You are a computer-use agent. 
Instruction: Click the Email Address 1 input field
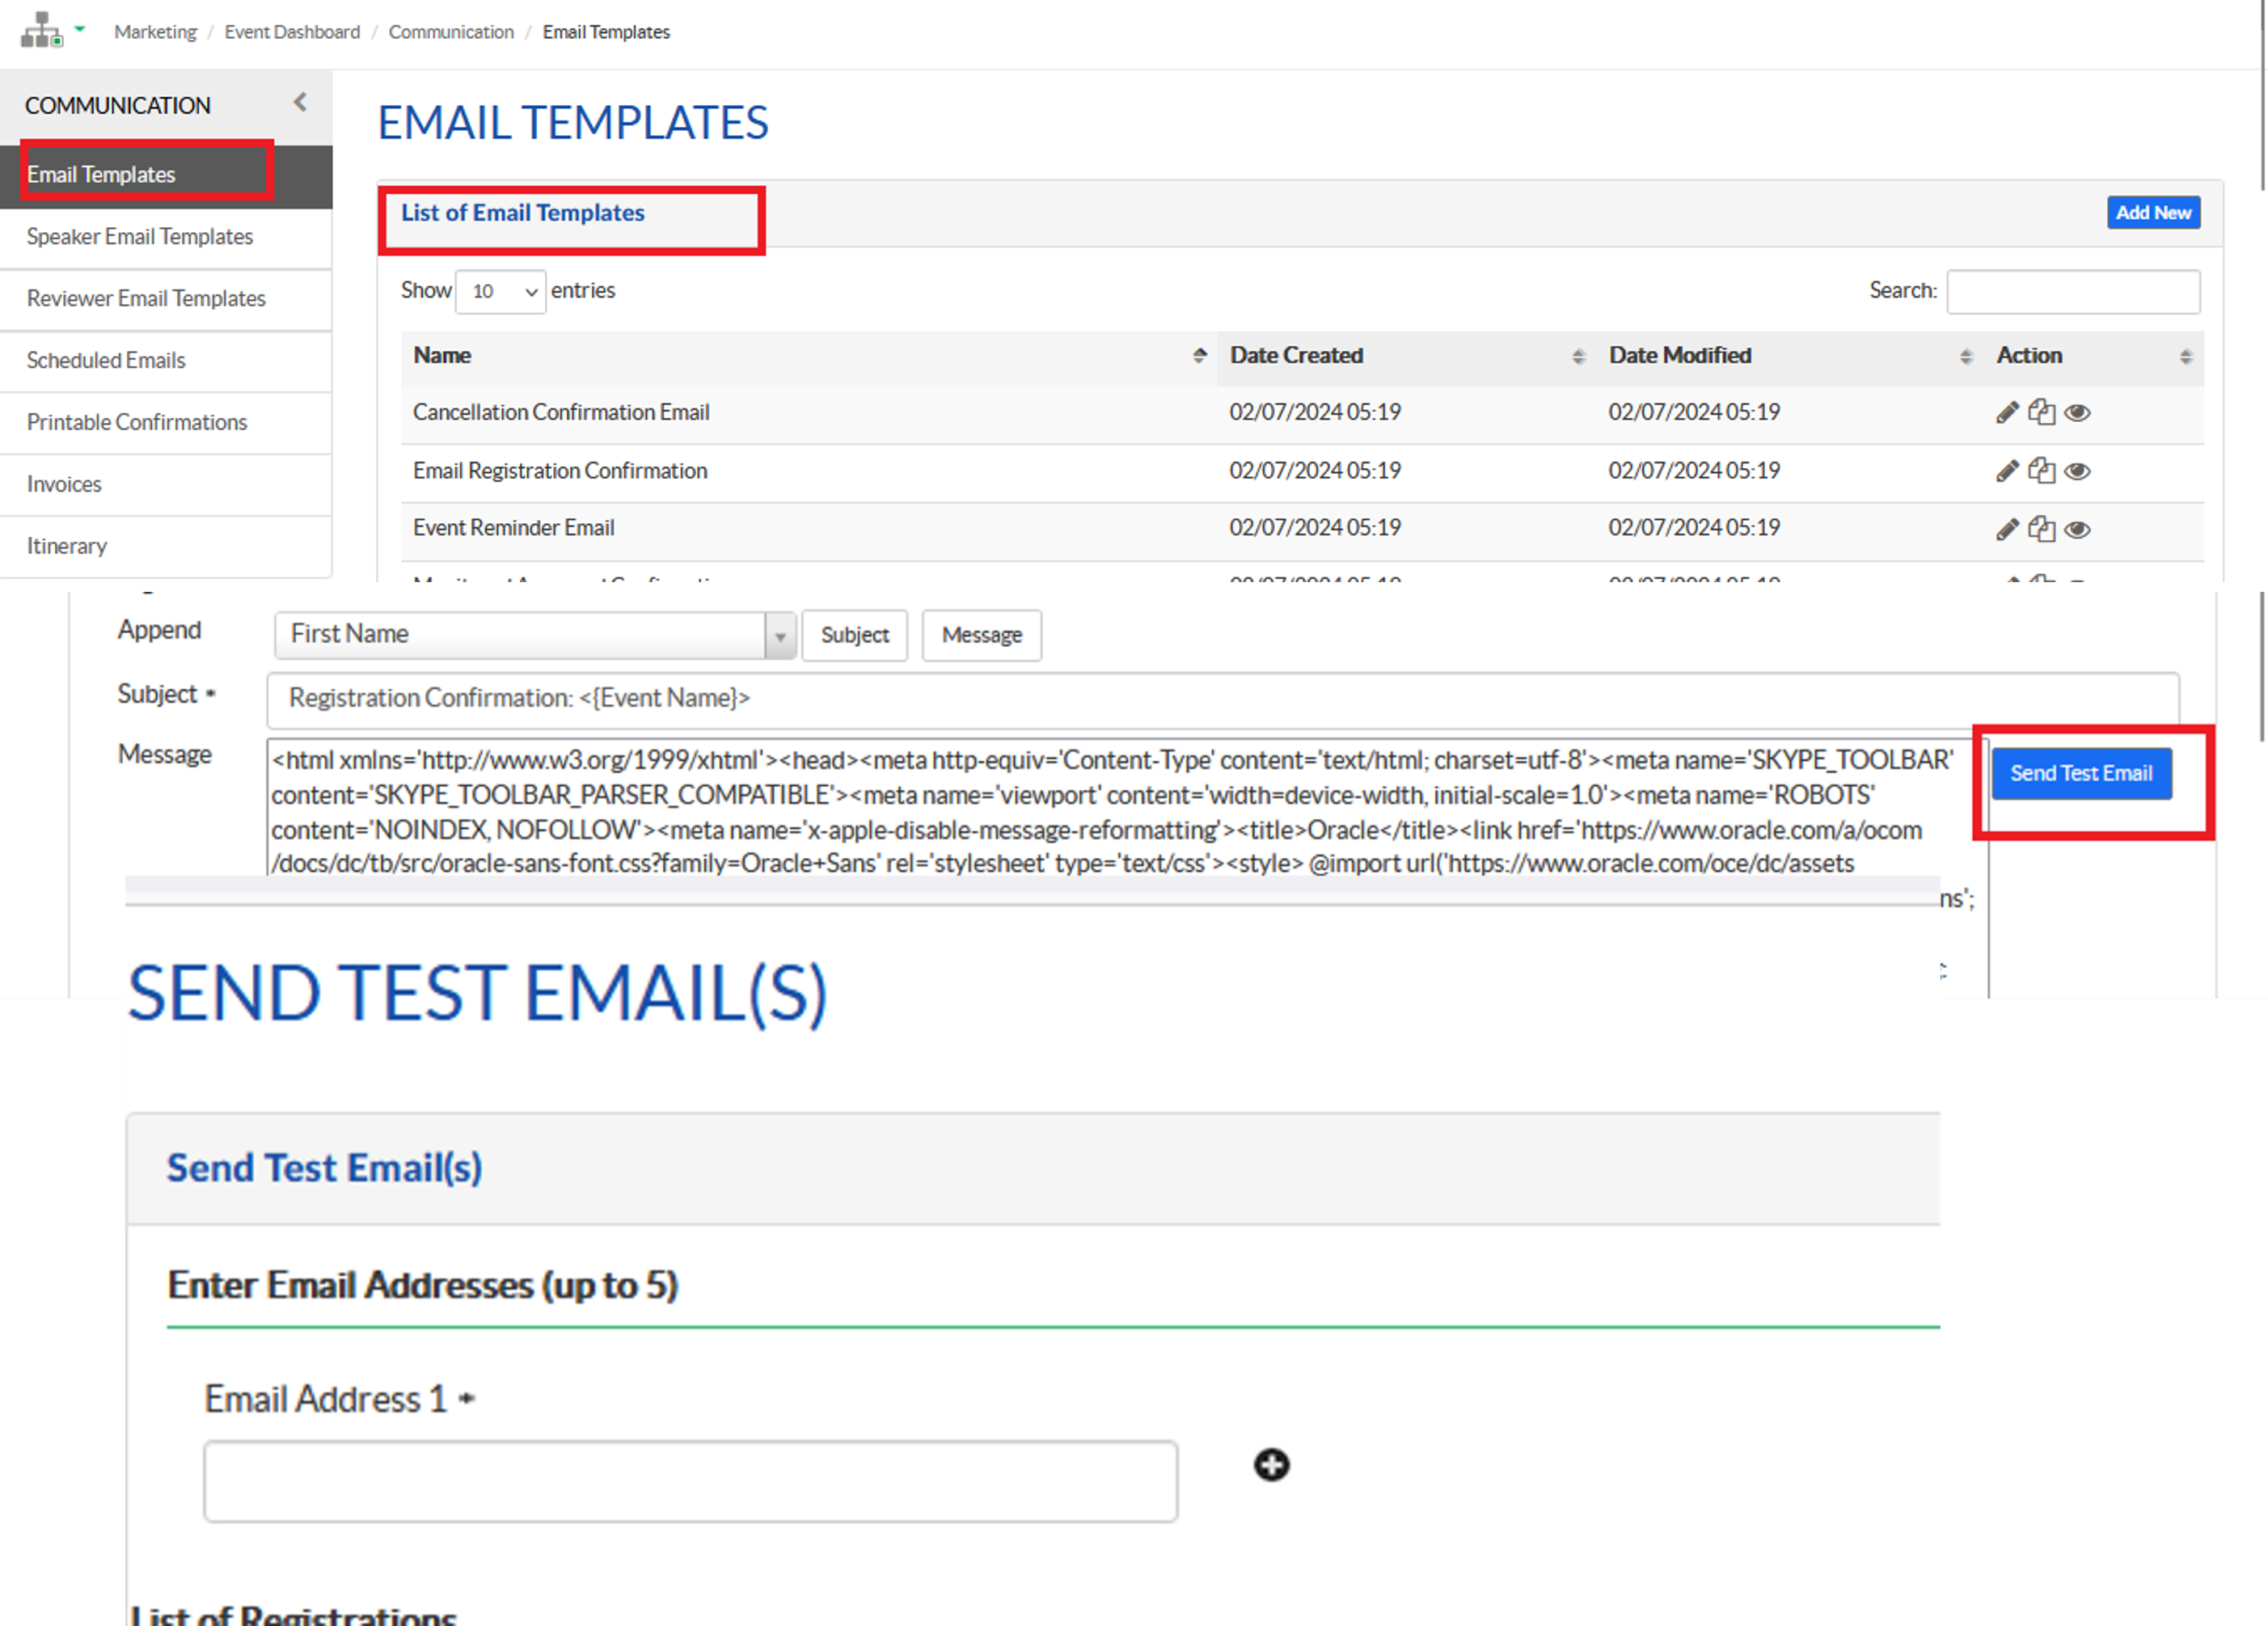coord(690,1481)
